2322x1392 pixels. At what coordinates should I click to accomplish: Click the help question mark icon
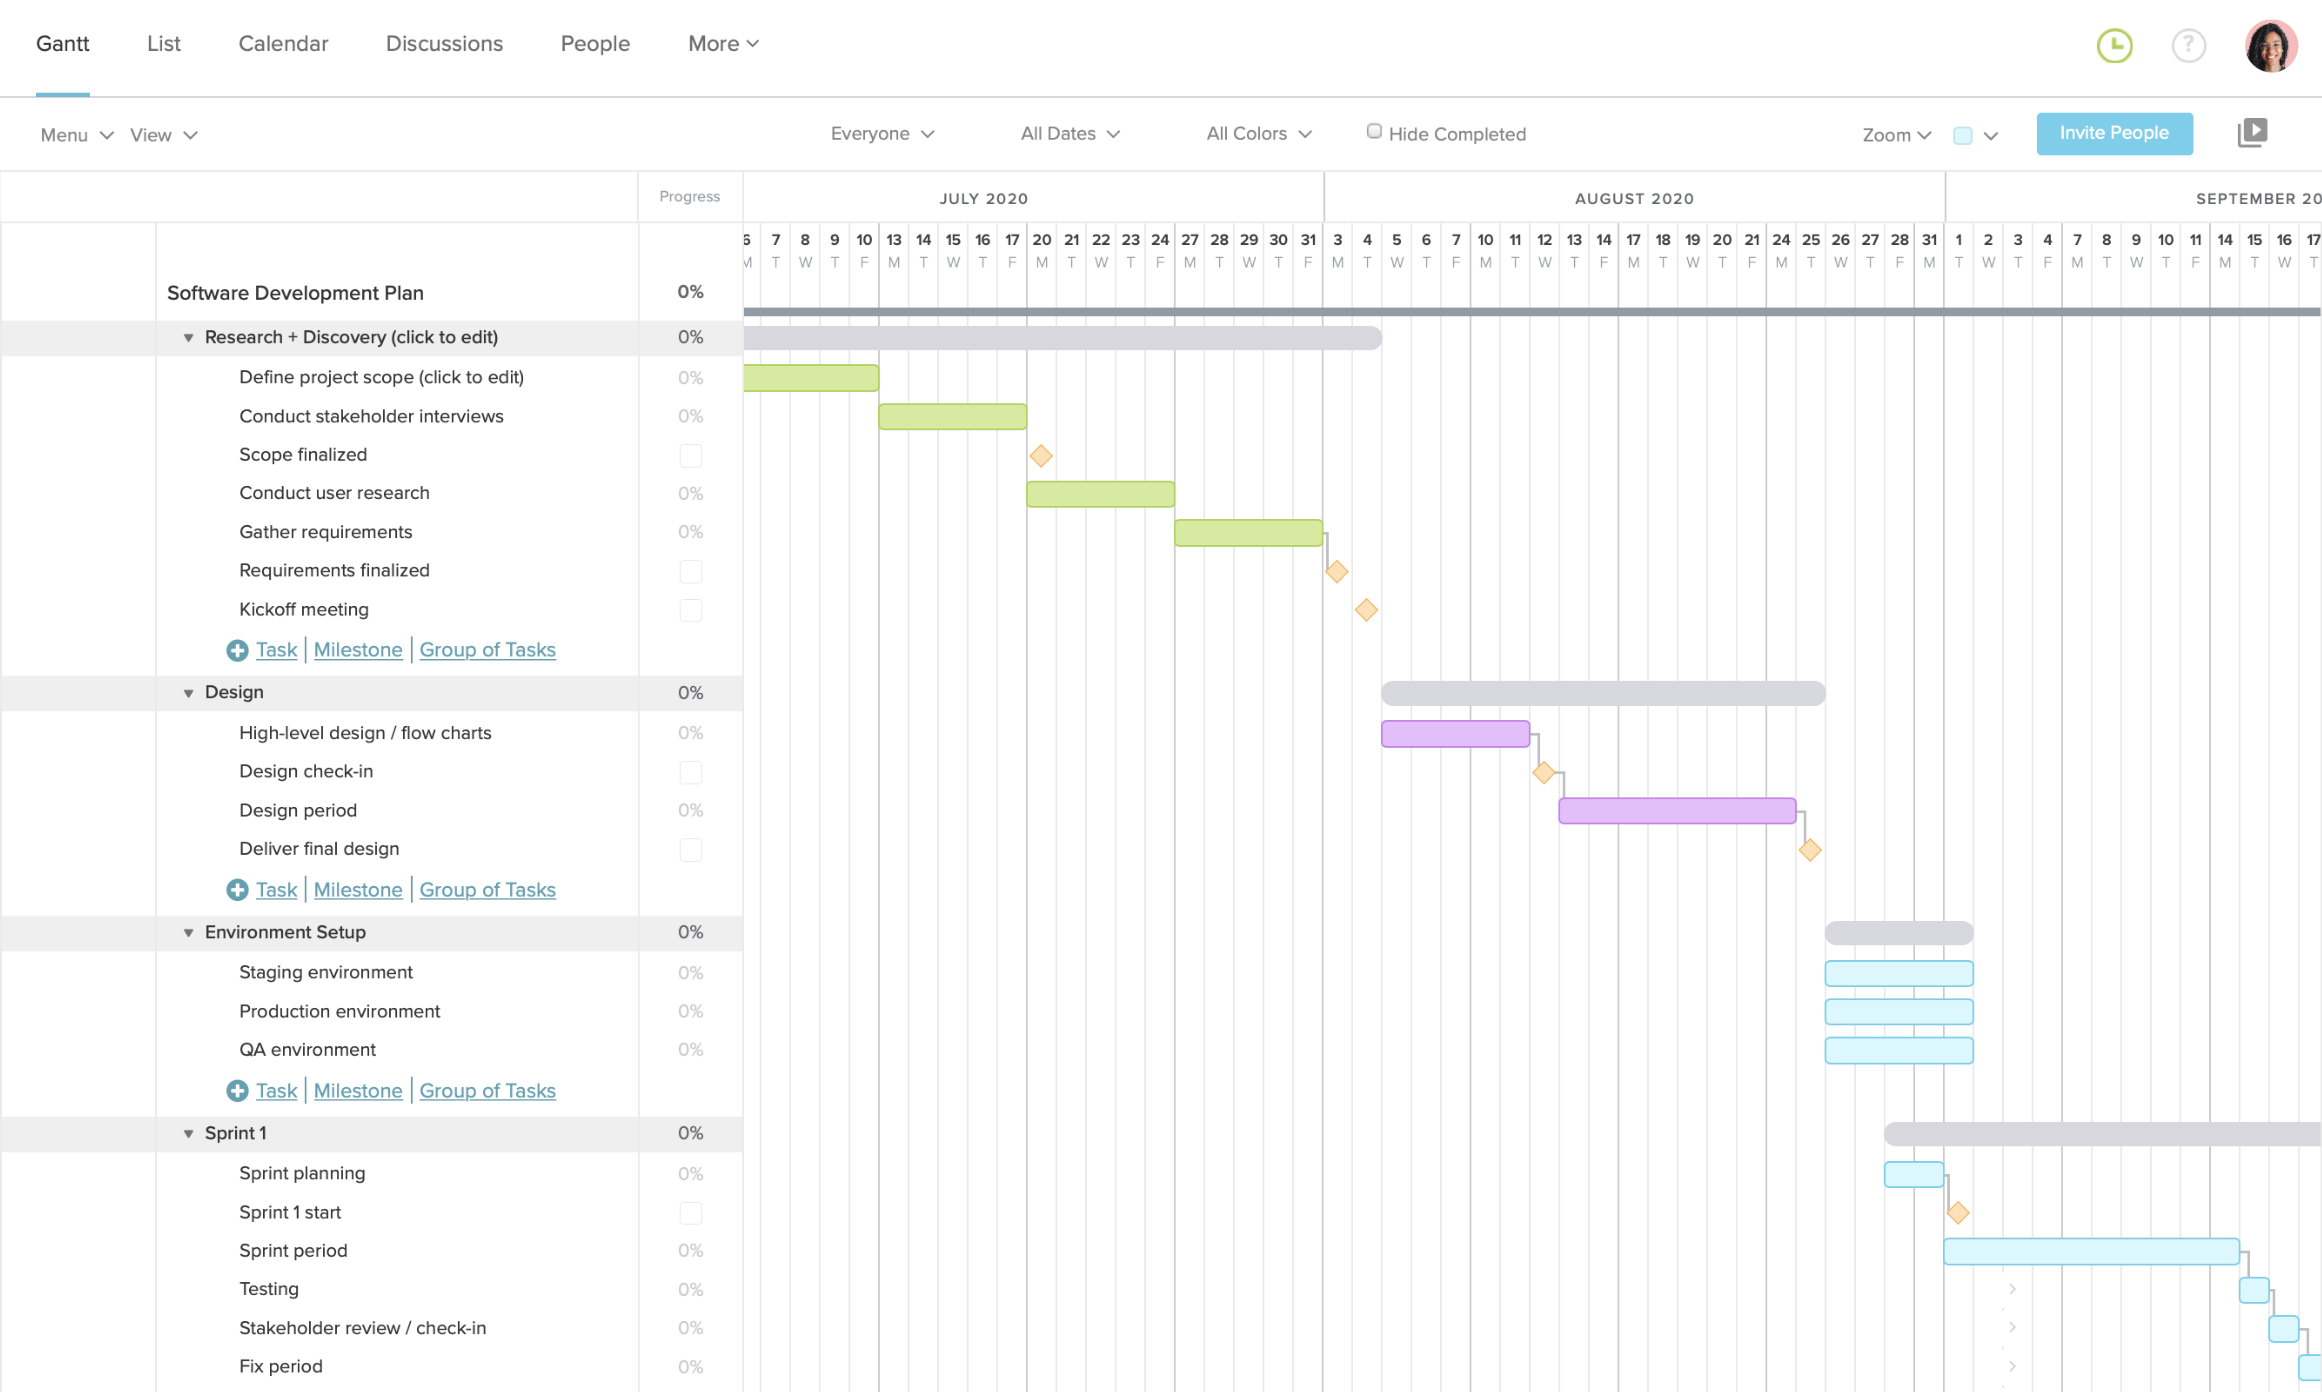[x=2190, y=43]
